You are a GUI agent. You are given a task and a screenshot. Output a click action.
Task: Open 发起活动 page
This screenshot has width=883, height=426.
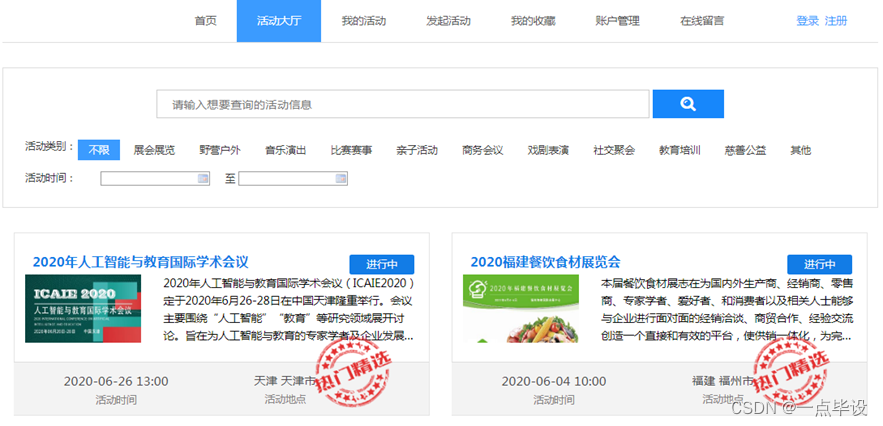448,21
